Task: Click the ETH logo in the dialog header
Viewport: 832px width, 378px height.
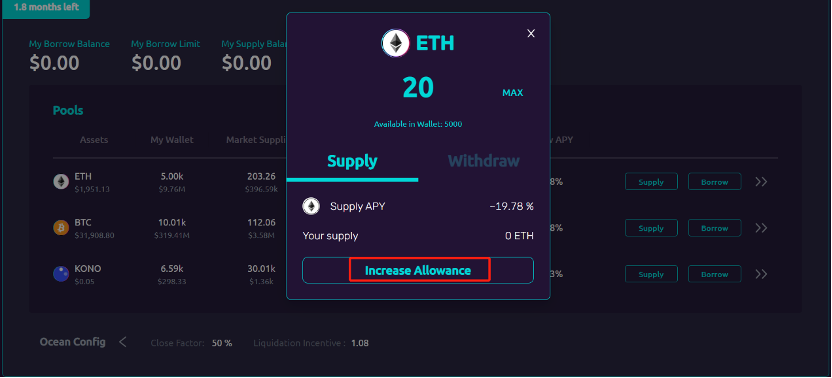Action: (x=395, y=43)
